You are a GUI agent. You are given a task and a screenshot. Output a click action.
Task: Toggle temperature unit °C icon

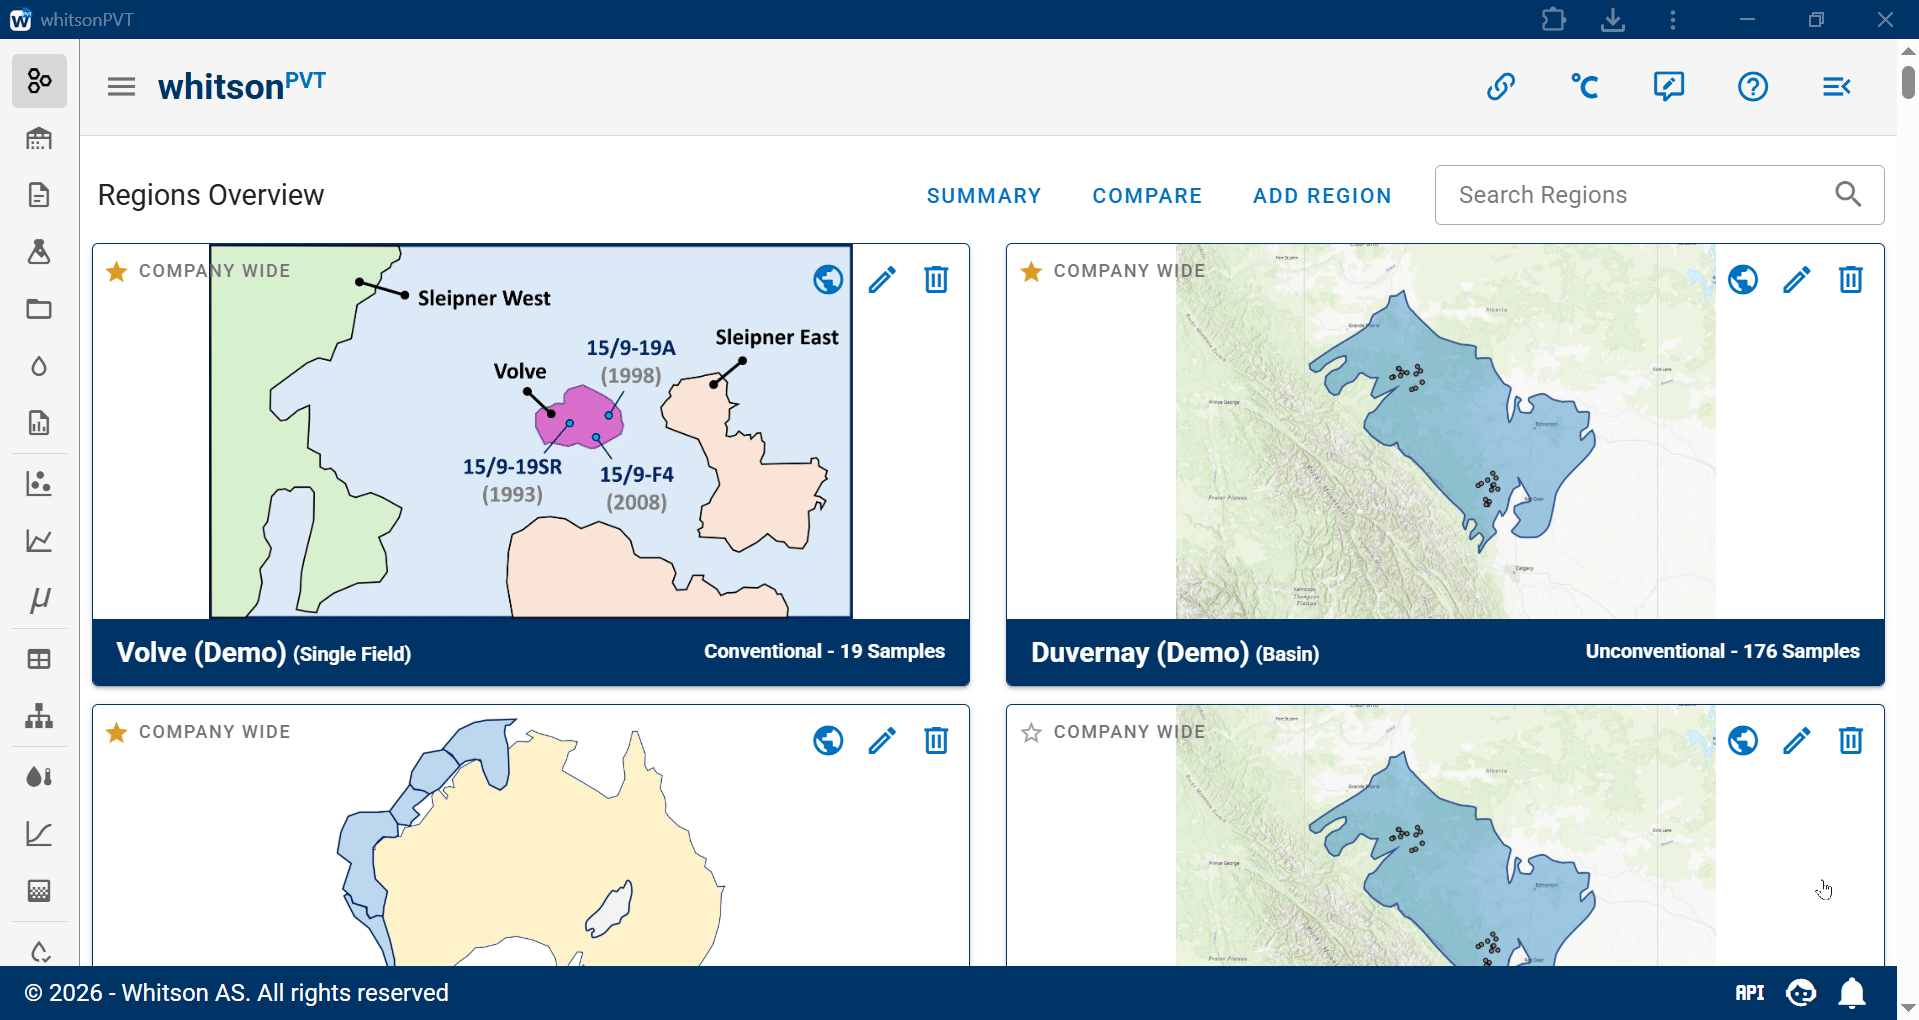point(1584,87)
